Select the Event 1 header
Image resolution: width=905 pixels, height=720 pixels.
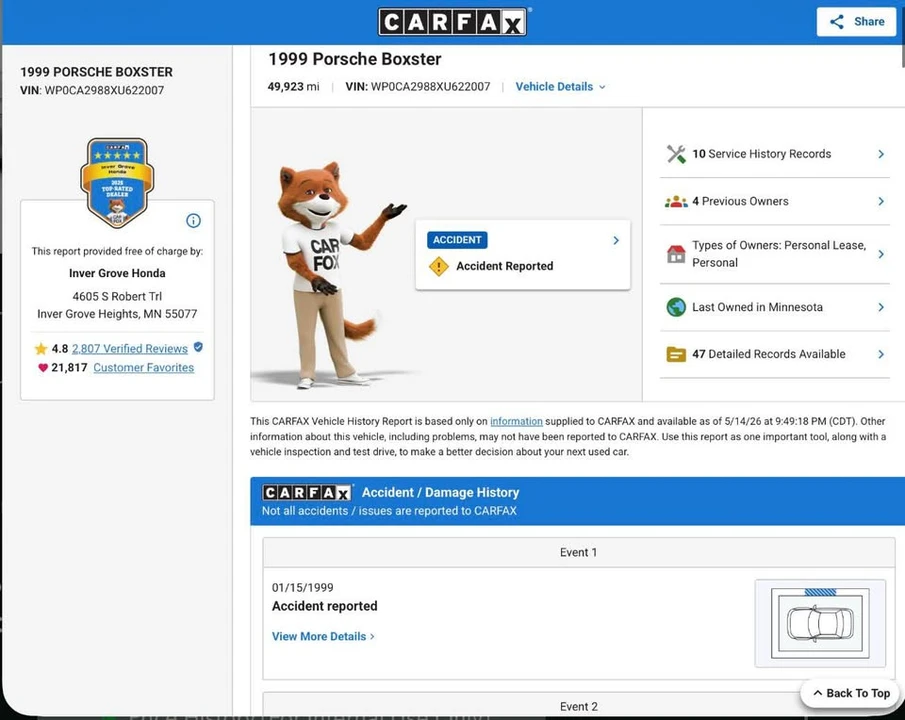coord(578,553)
